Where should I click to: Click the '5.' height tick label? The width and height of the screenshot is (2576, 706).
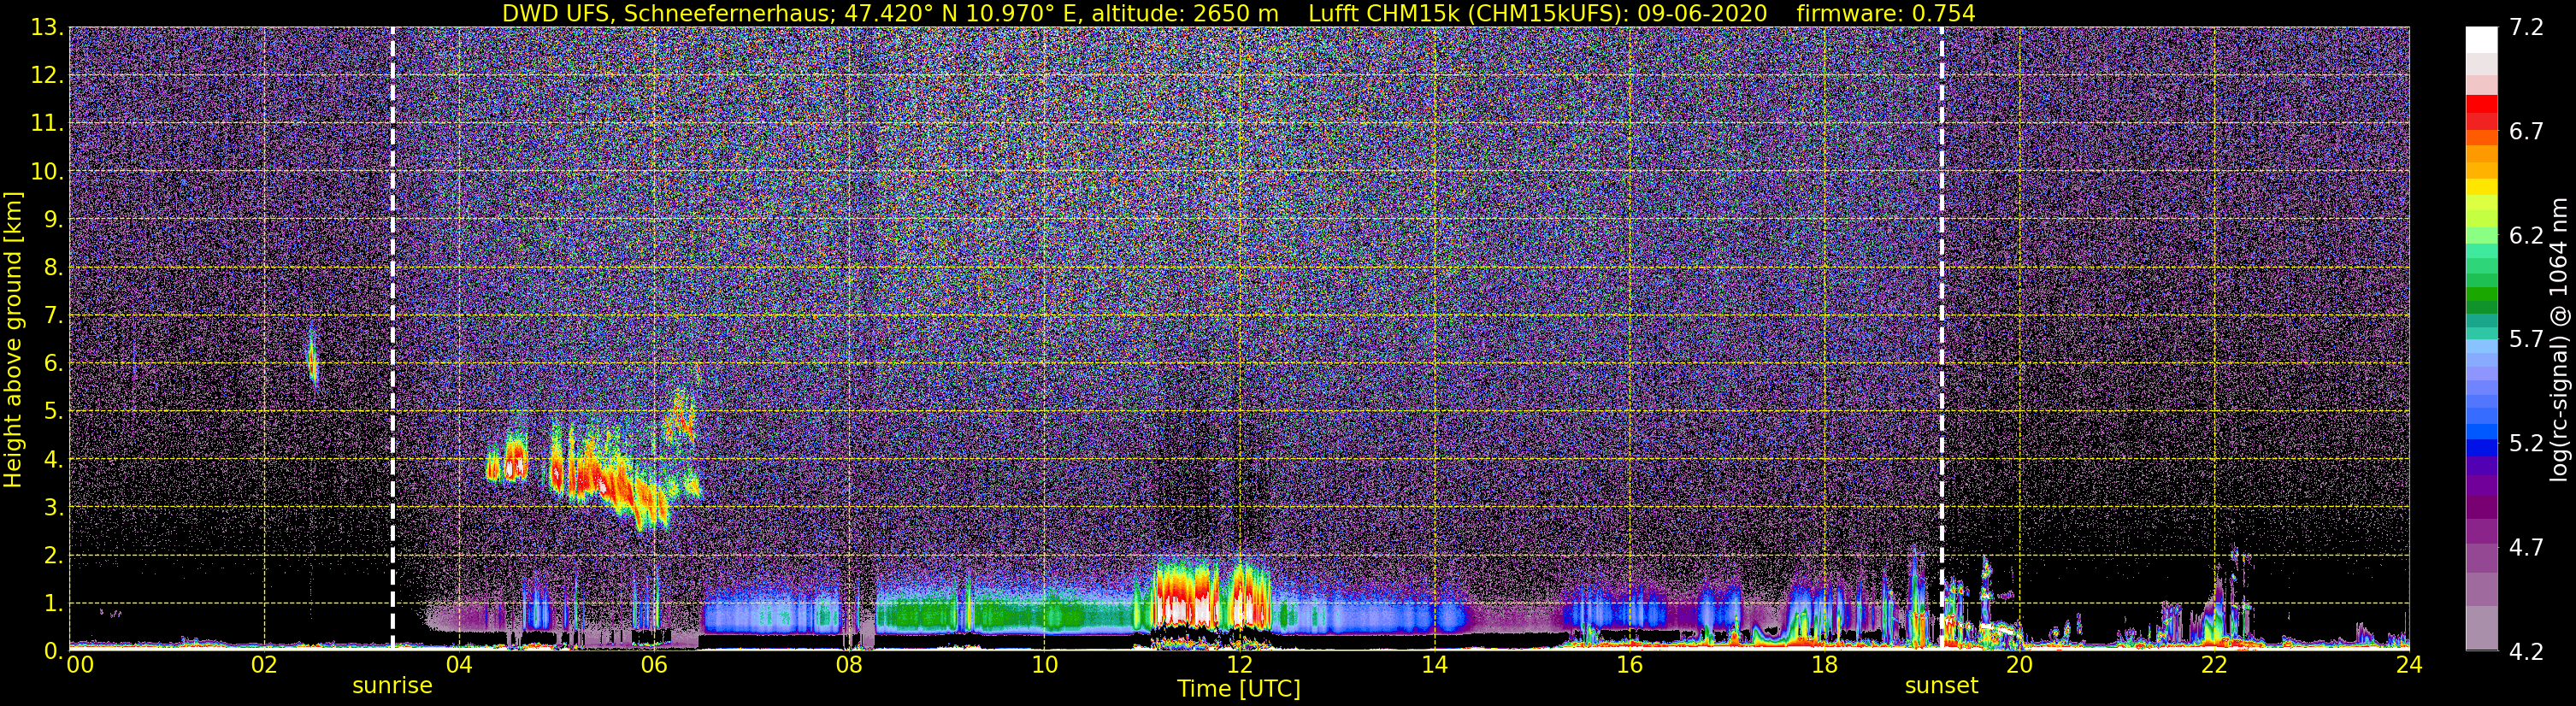click(52, 411)
